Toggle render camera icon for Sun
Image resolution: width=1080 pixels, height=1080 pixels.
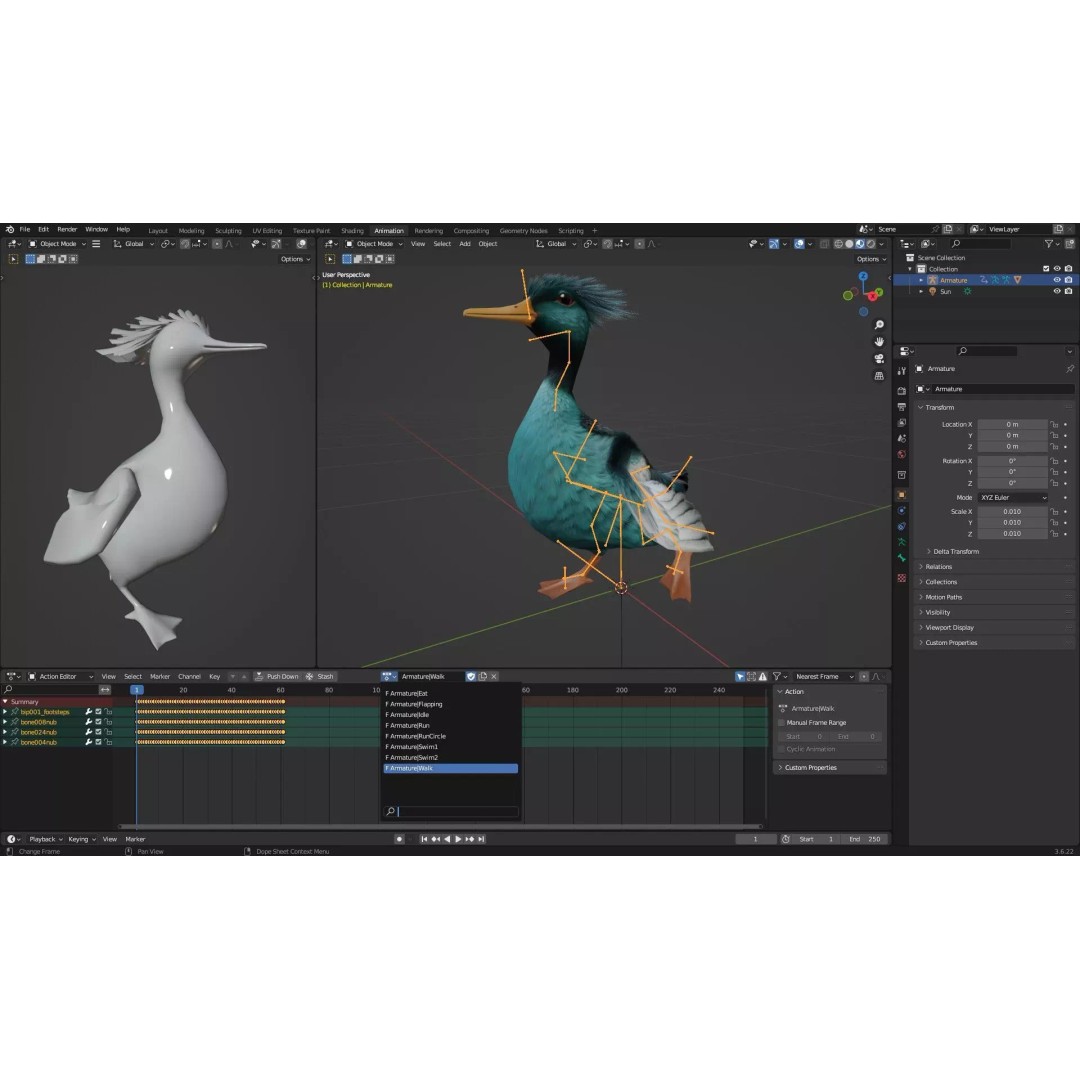pyautogui.click(x=1068, y=291)
